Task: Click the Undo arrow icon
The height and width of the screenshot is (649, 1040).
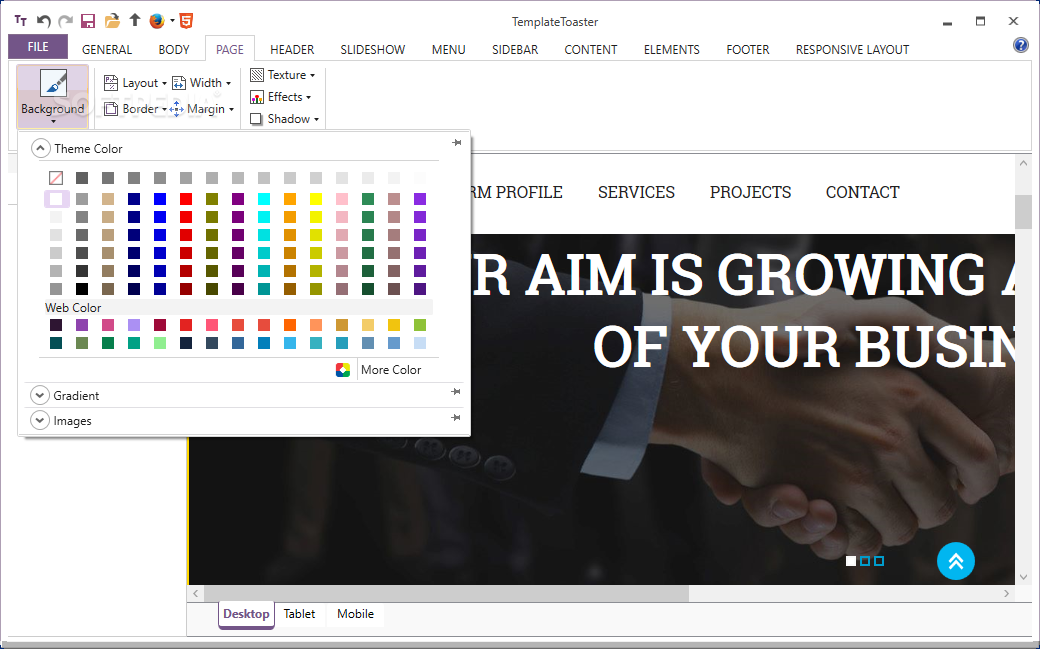Action: 44,21
